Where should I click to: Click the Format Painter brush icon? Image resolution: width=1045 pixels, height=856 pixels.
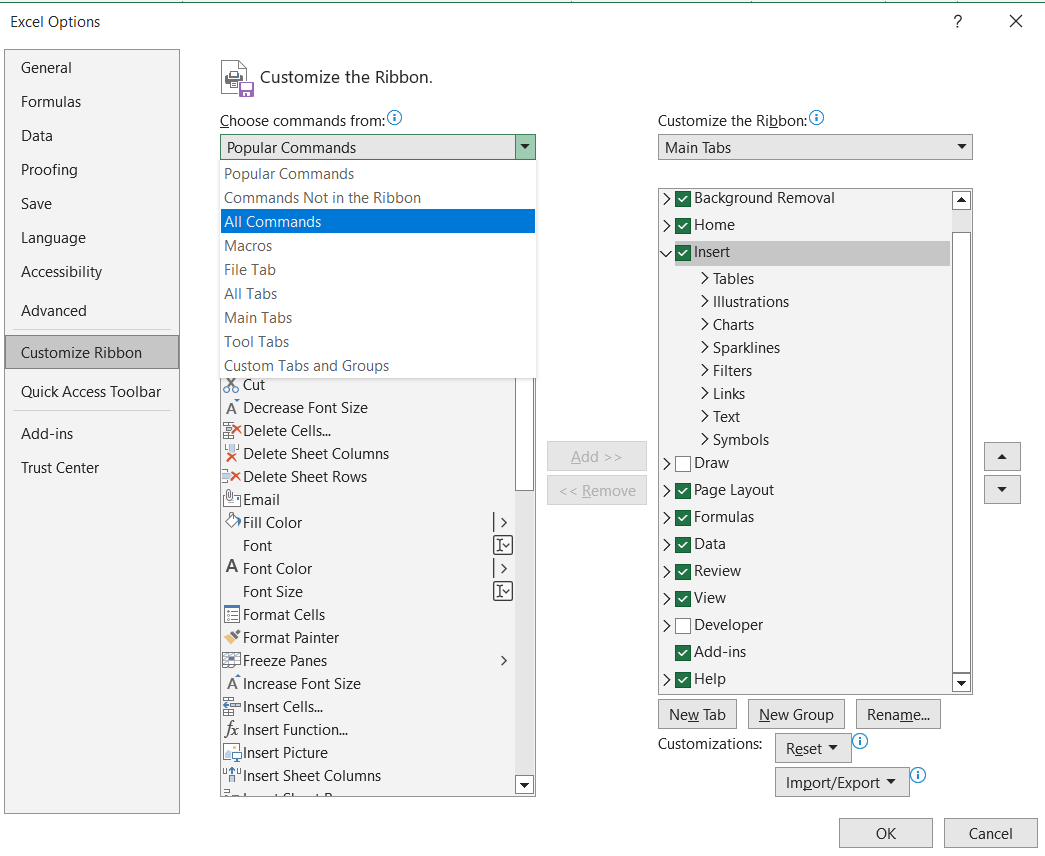[x=231, y=637]
